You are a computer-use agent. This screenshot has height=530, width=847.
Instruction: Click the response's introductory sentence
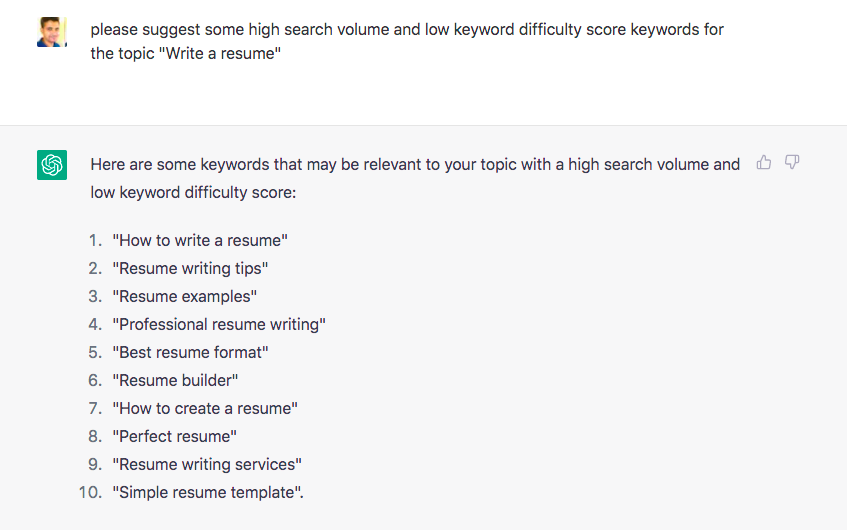point(414,177)
